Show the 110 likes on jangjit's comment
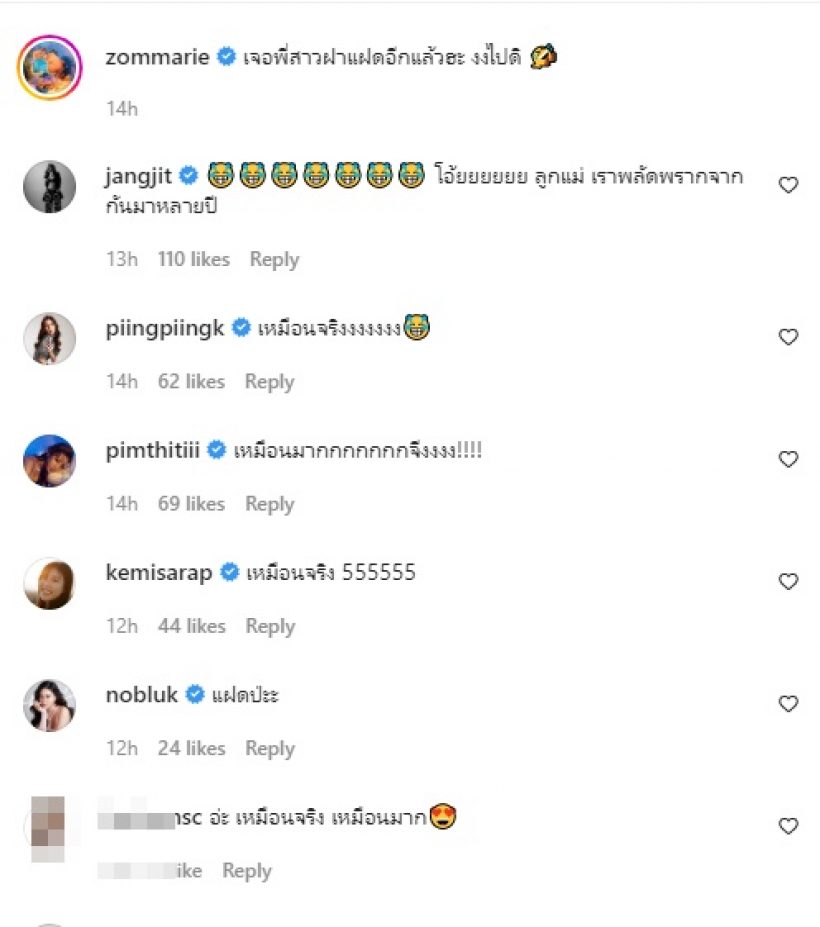The width and height of the screenshot is (820, 927). click(x=194, y=259)
